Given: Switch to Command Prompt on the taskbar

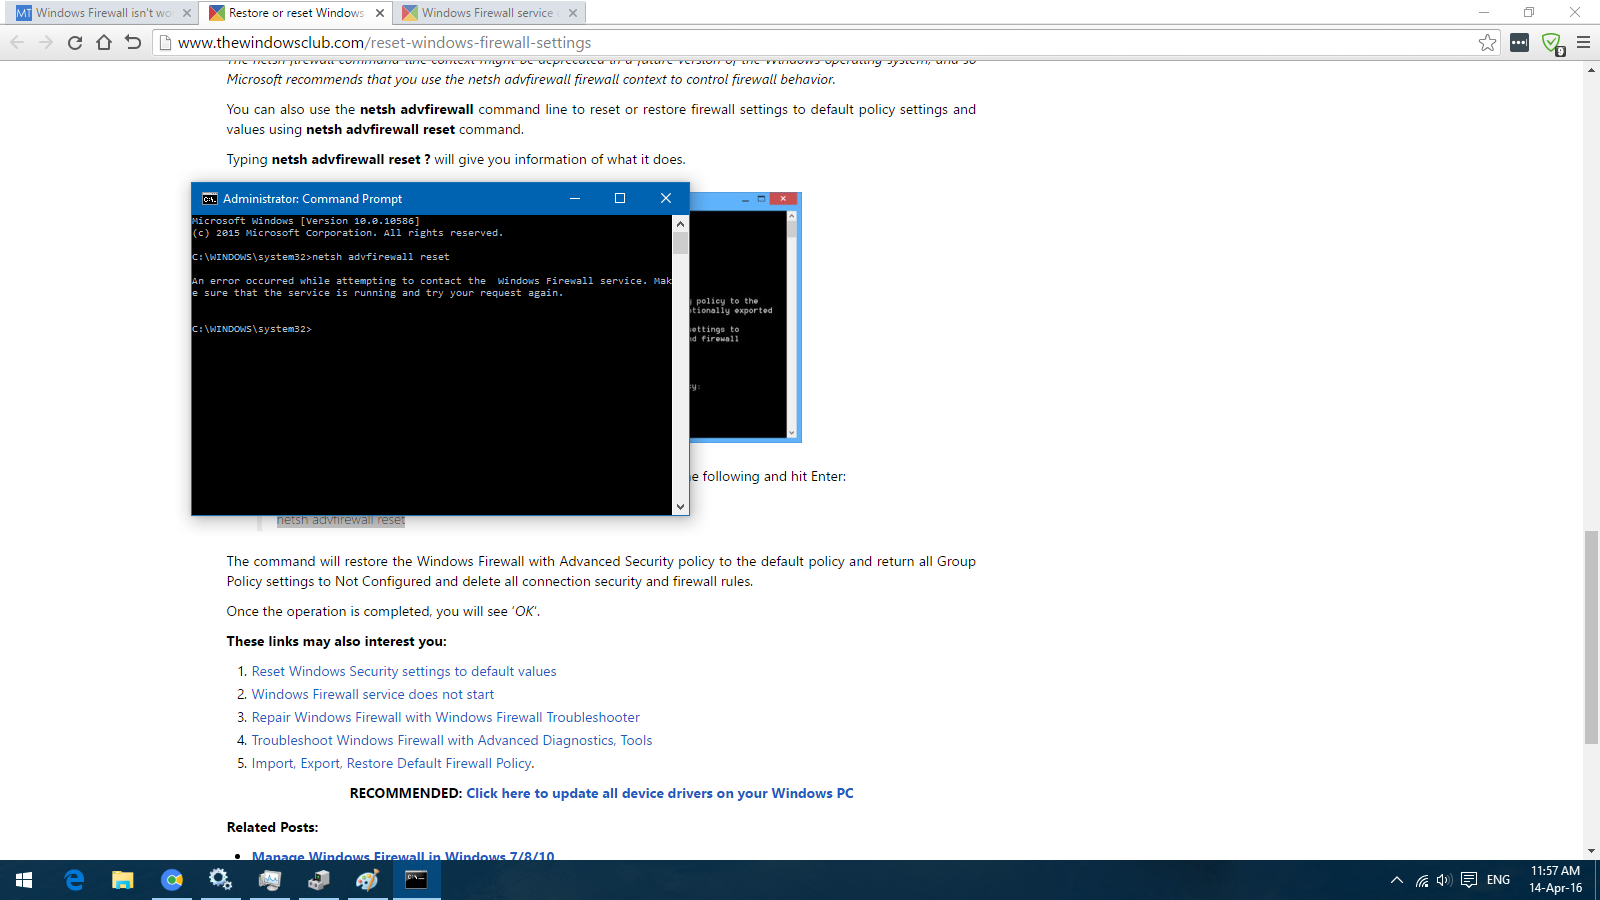Looking at the screenshot, I should pos(416,880).
